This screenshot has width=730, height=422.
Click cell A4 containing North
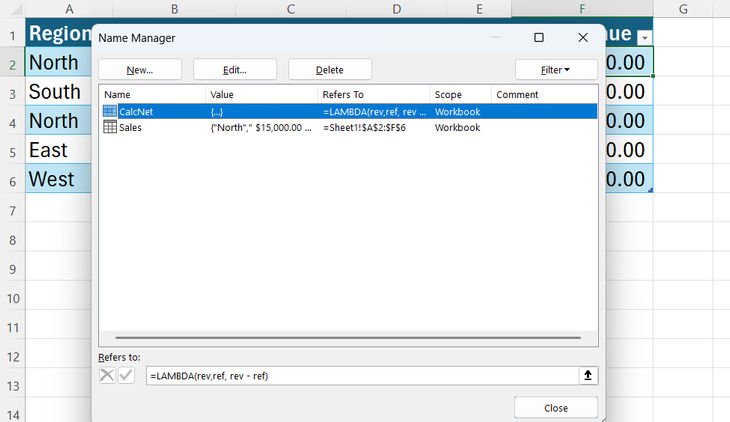59,120
